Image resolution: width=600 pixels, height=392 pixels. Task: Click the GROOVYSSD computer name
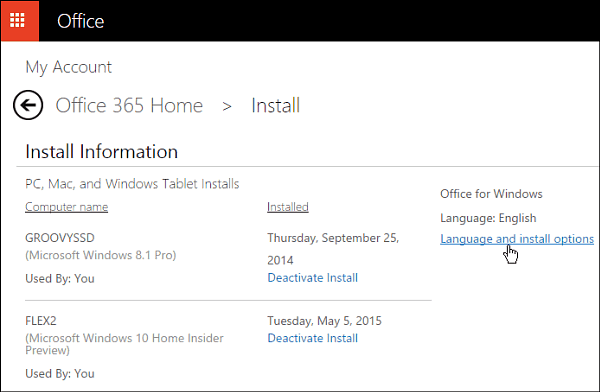pos(60,238)
